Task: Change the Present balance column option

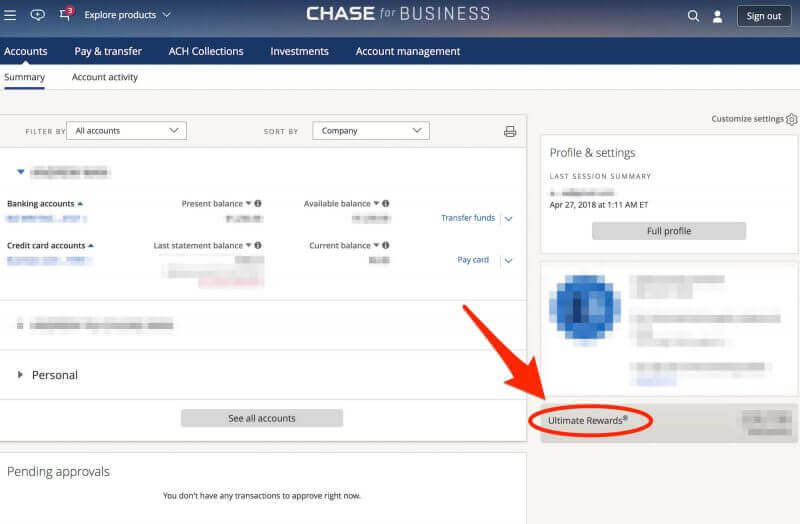Action: click(248, 203)
